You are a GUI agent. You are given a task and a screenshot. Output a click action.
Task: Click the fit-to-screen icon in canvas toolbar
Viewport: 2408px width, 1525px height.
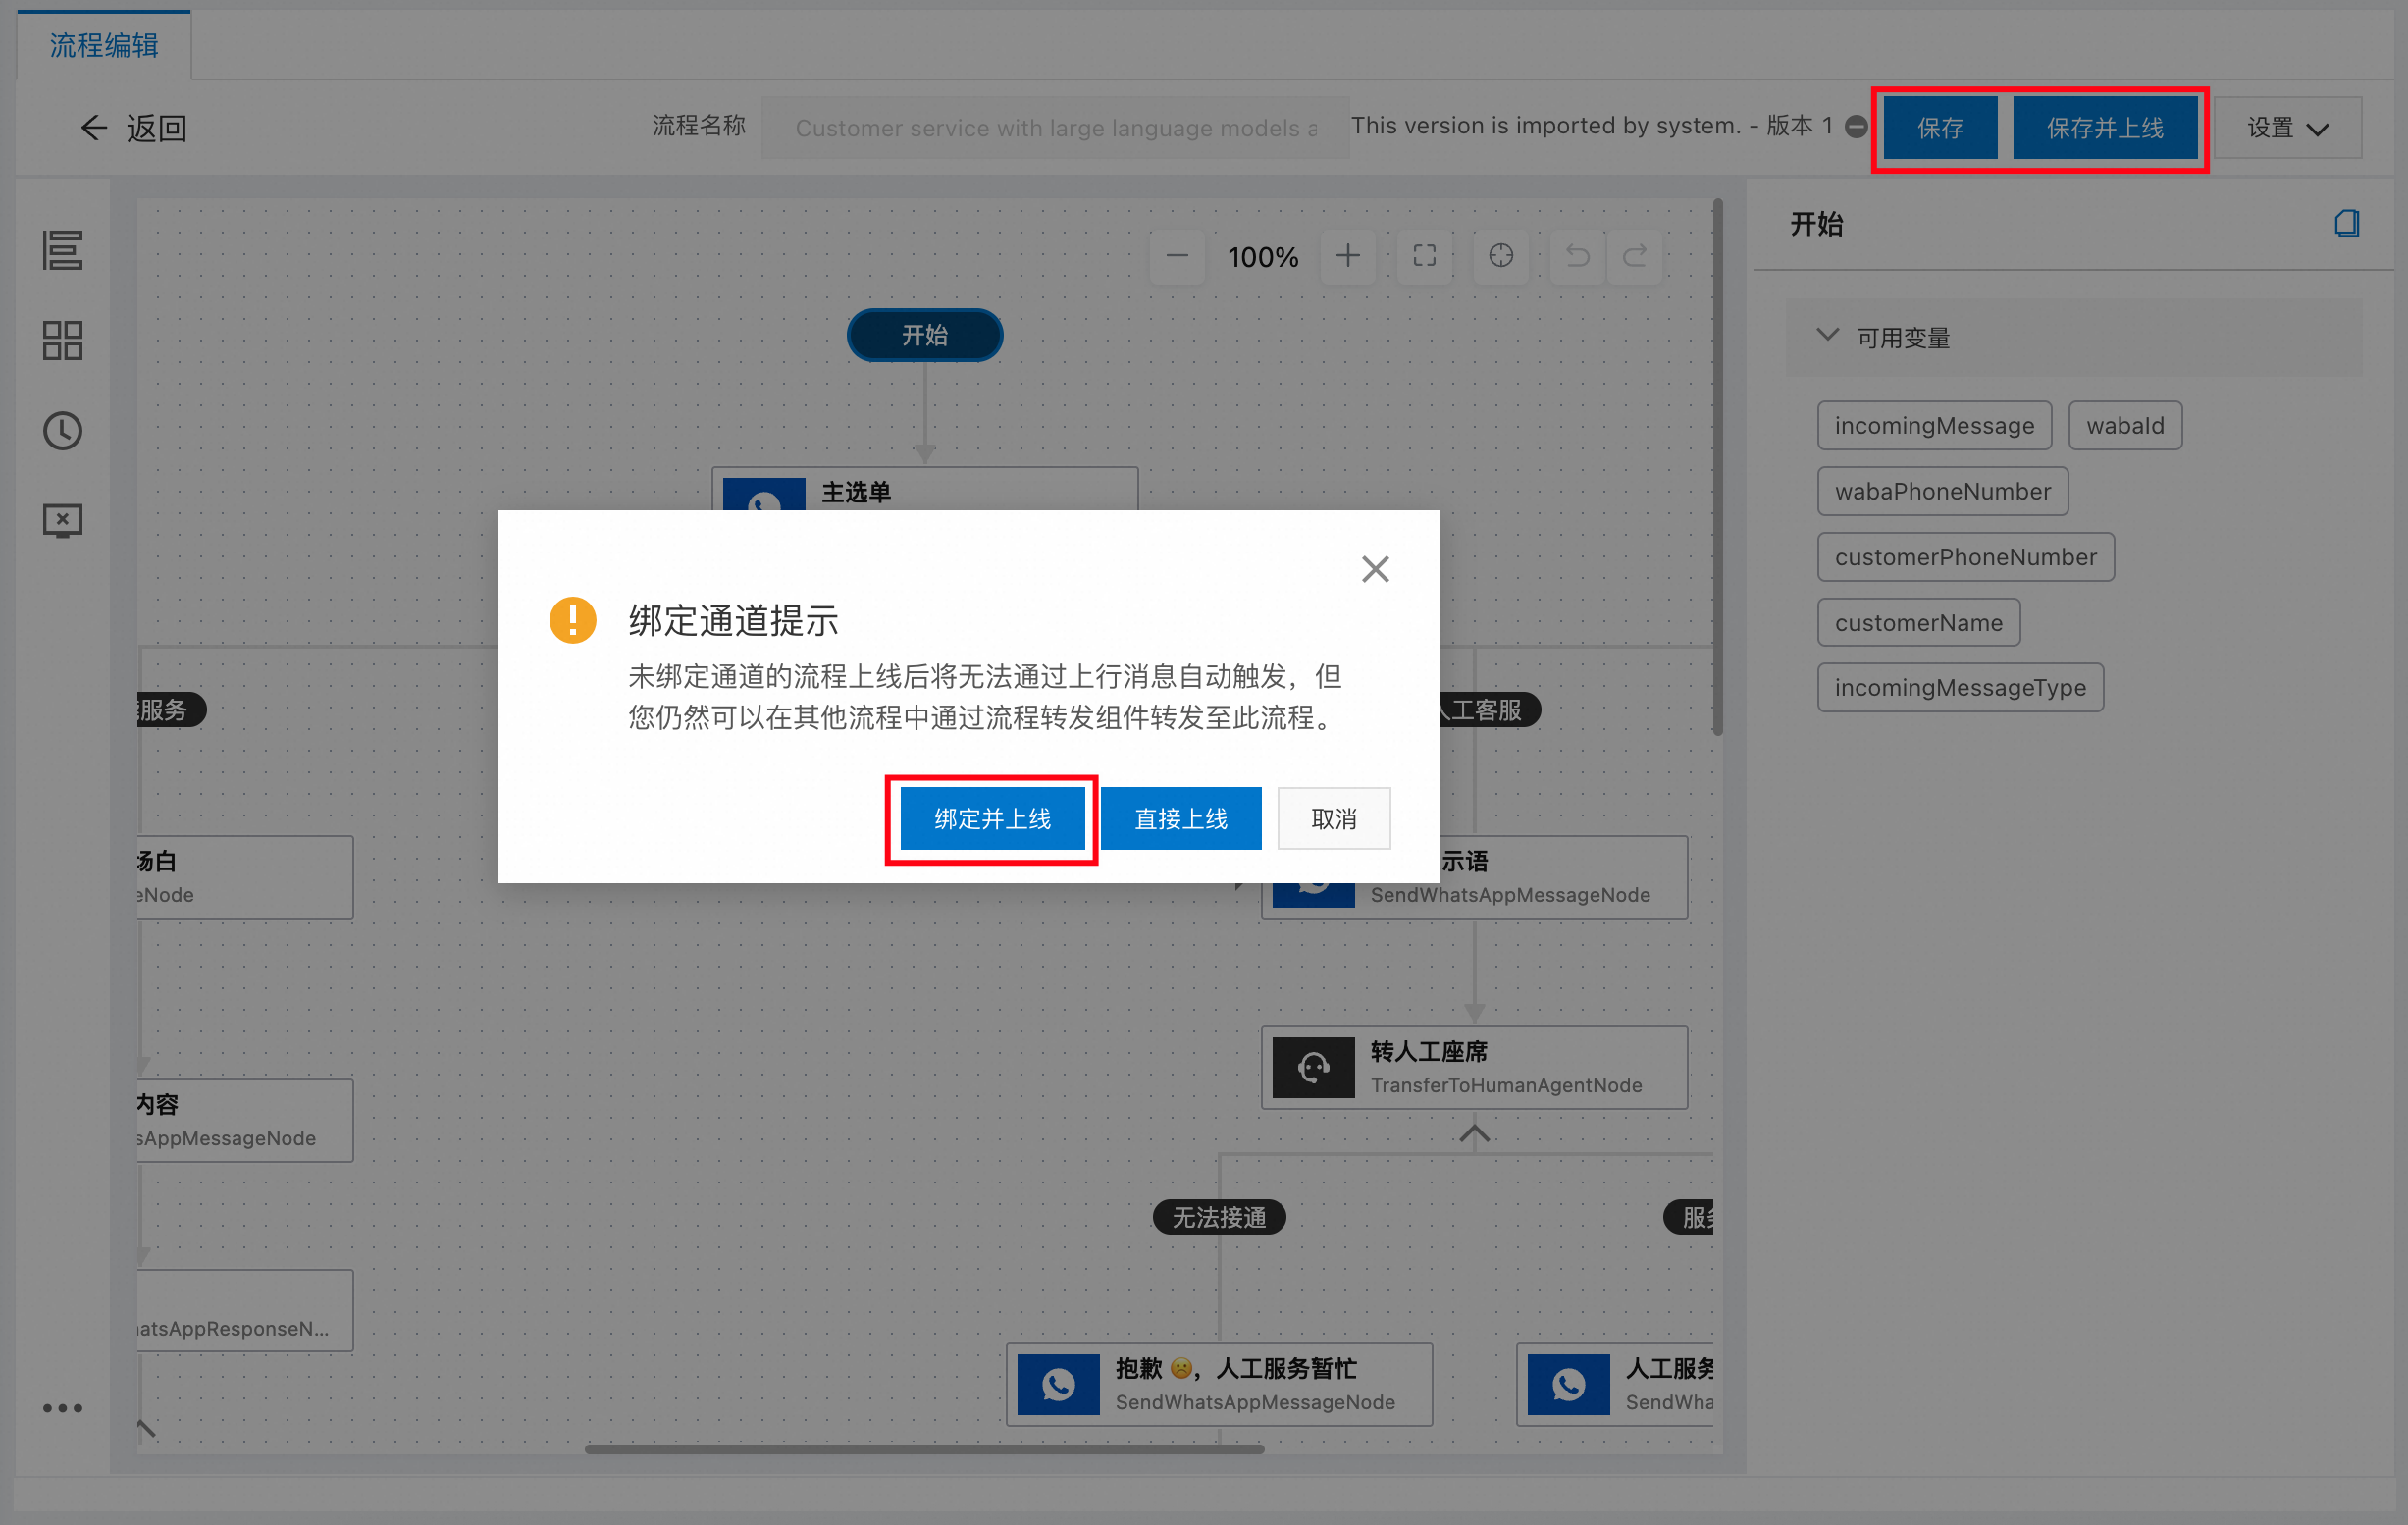(x=1424, y=256)
